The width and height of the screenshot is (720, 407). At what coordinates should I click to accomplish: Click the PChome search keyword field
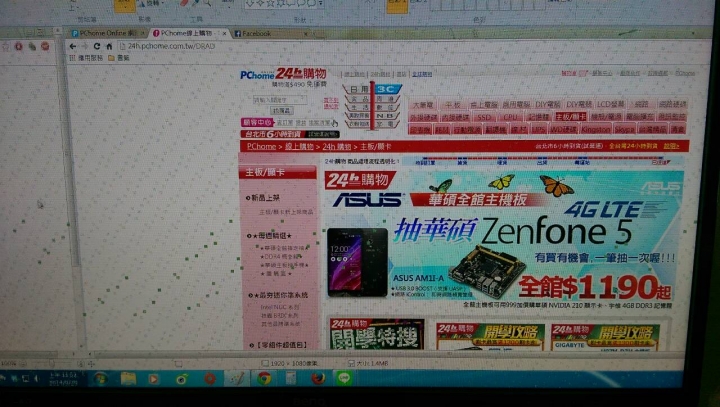tap(280, 100)
